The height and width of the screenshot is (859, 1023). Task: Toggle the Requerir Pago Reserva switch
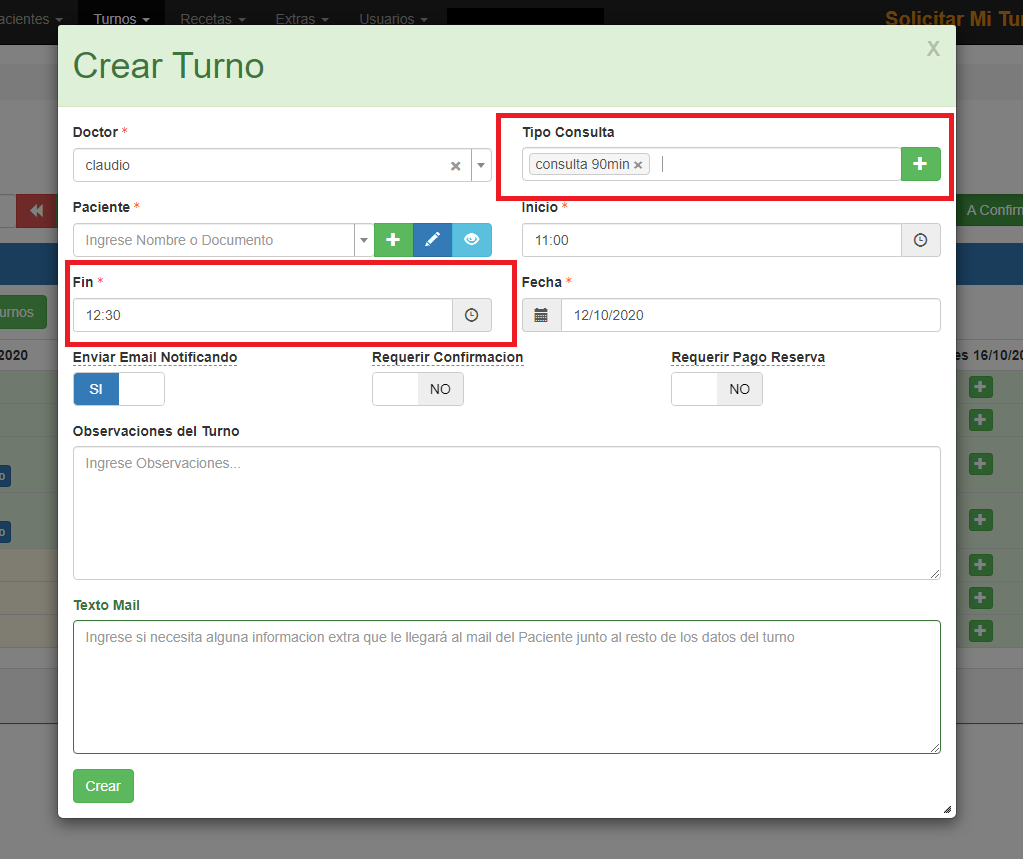point(716,389)
